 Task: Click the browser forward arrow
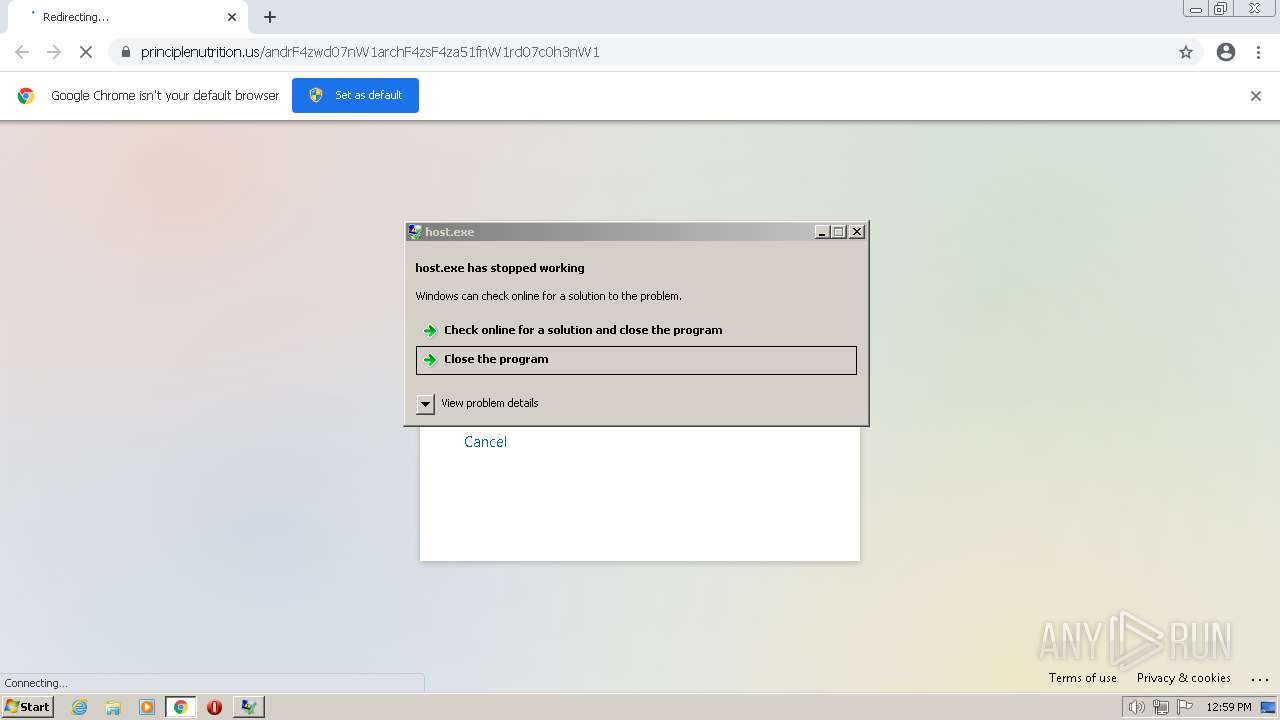click(x=54, y=52)
